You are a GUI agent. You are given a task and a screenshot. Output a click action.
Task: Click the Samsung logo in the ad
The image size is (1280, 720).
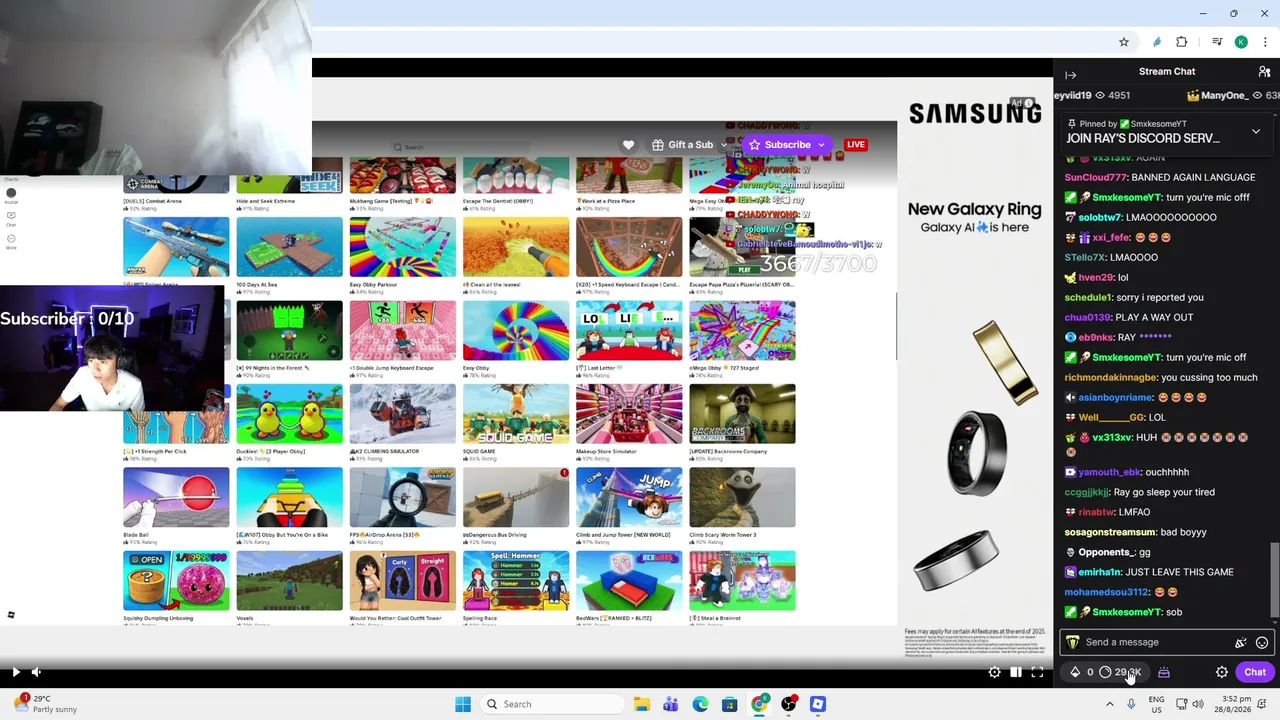pos(975,114)
